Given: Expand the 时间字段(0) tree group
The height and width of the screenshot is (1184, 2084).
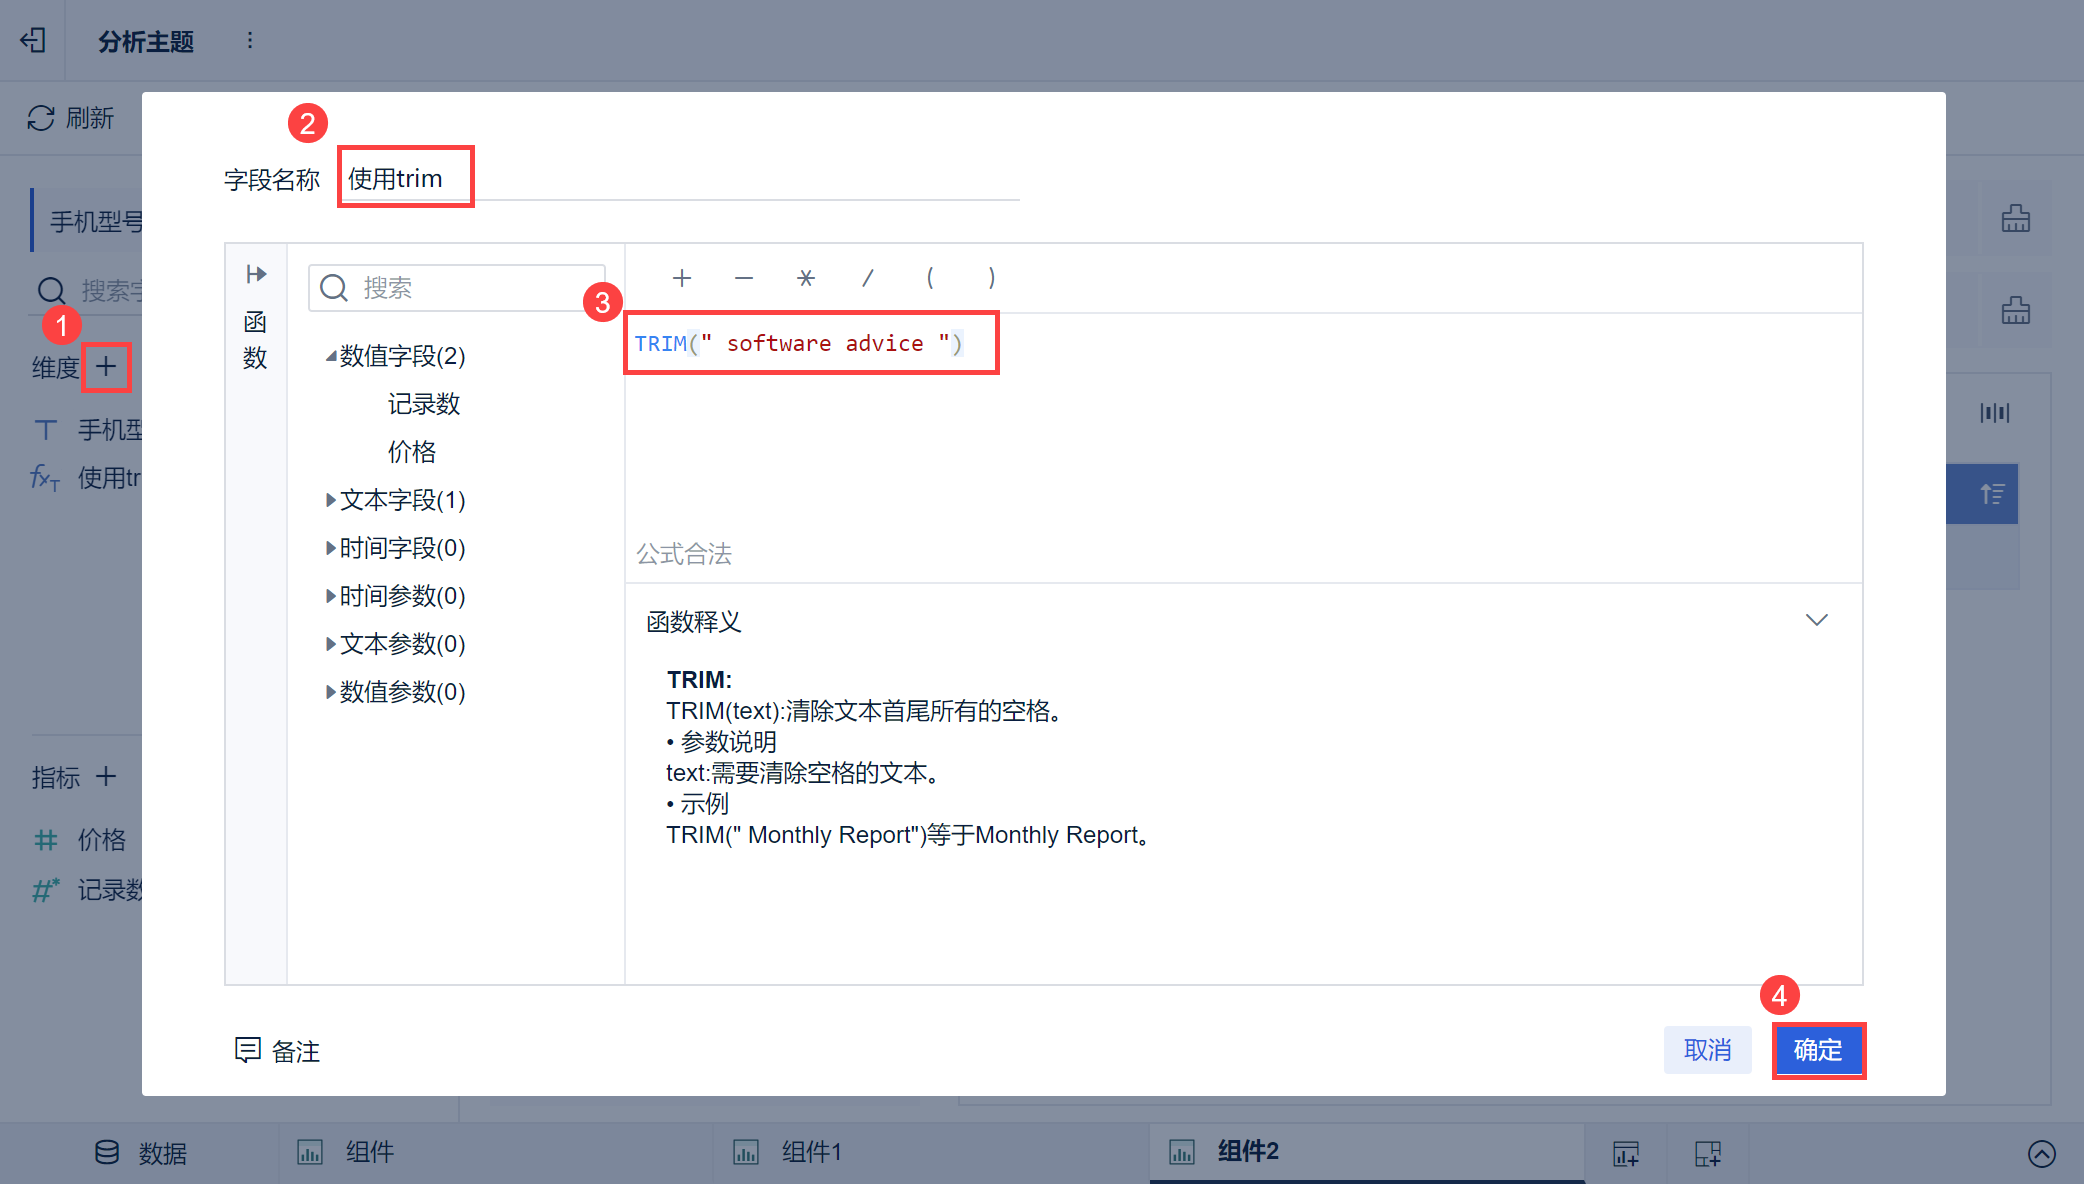Looking at the screenshot, I should [x=330, y=548].
